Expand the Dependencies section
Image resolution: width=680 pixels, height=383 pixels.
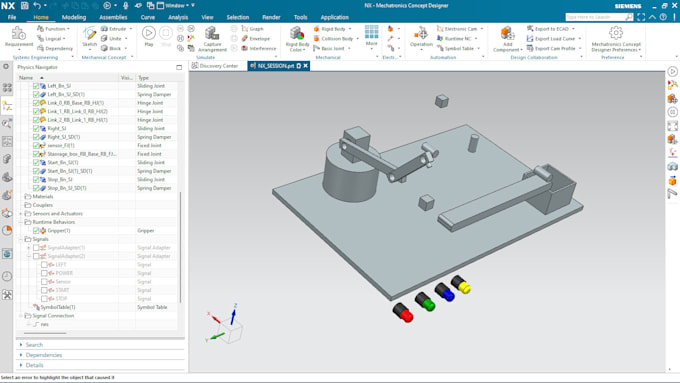click(x=21, y=355)
